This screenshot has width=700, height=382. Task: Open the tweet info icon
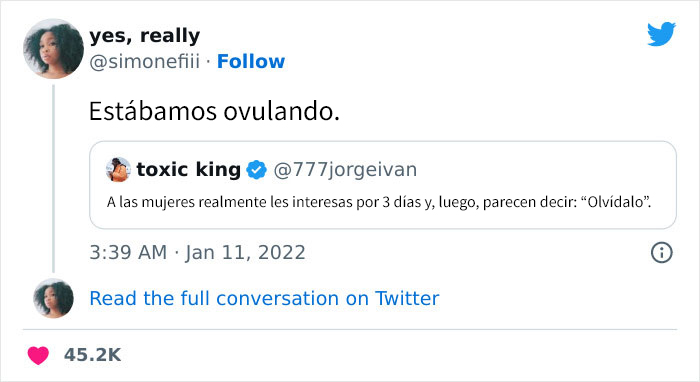click(661, 253)
